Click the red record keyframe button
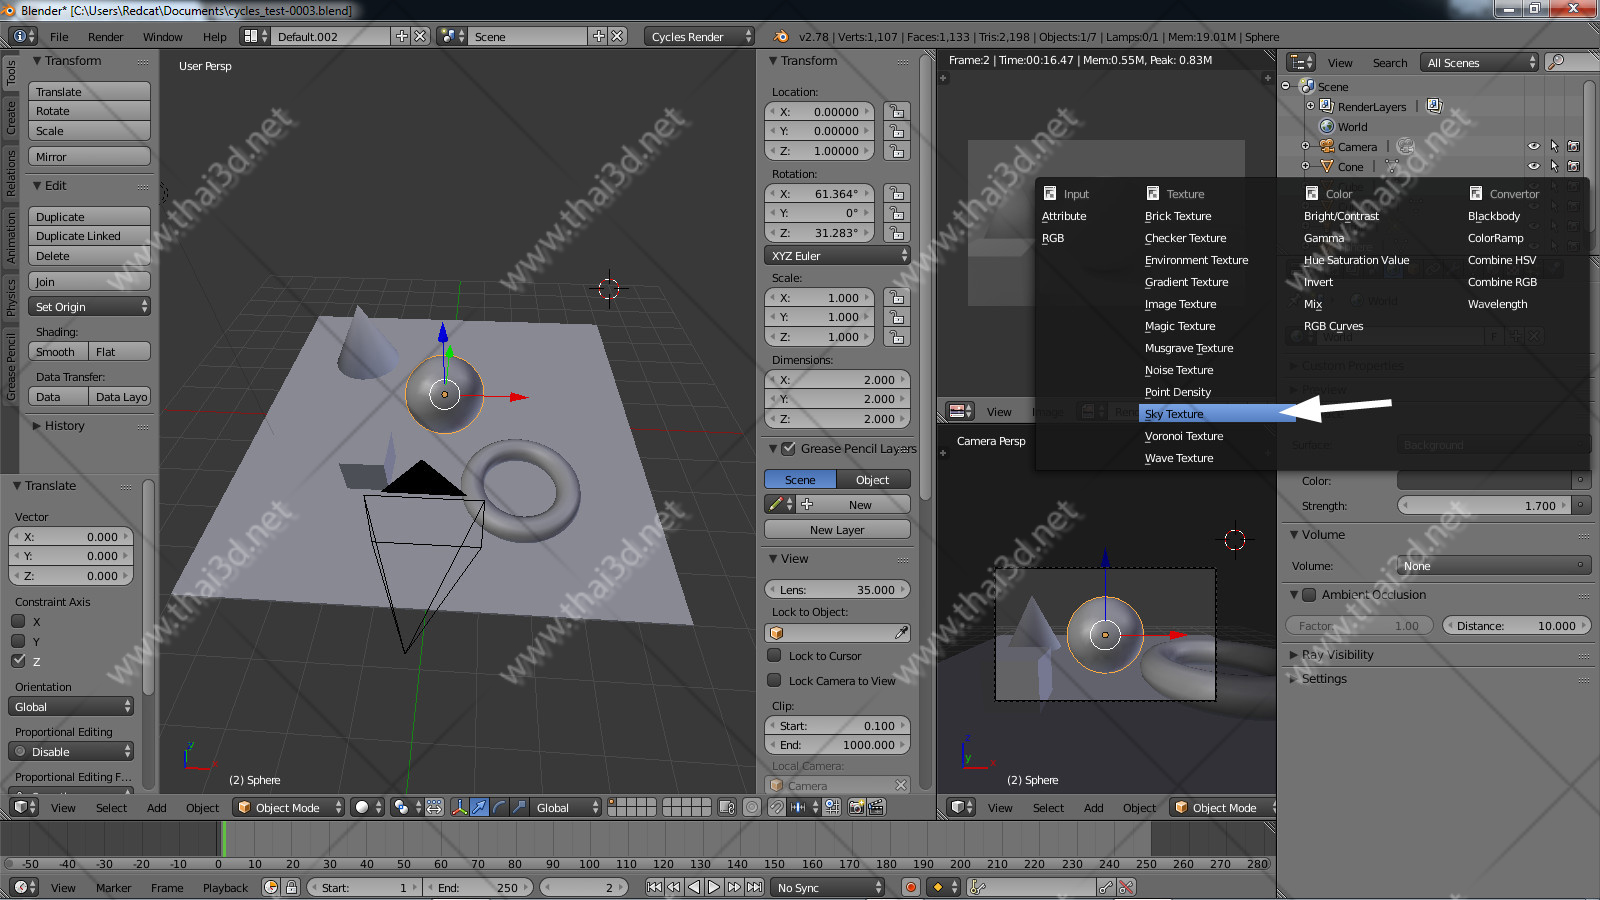 [x=910, y=887]
